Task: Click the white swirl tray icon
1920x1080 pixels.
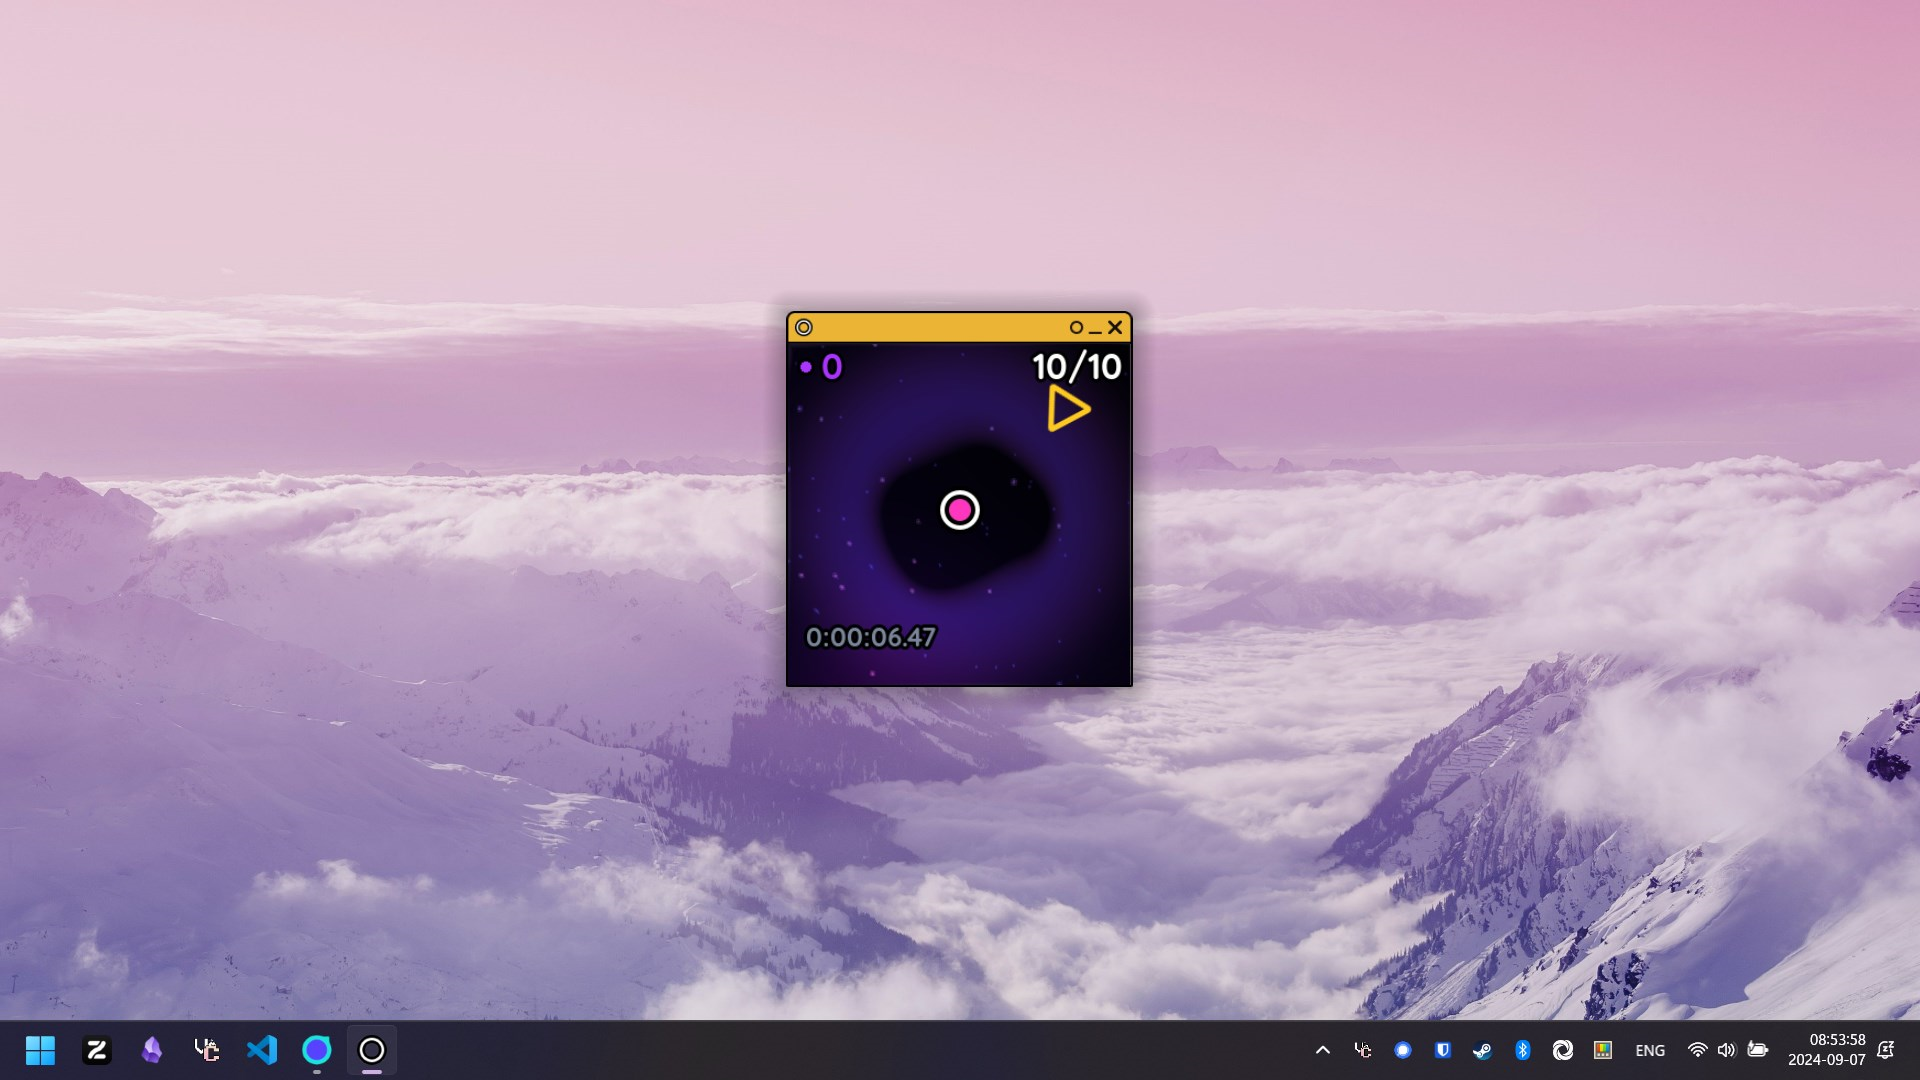Action: coord(1563,1050)
